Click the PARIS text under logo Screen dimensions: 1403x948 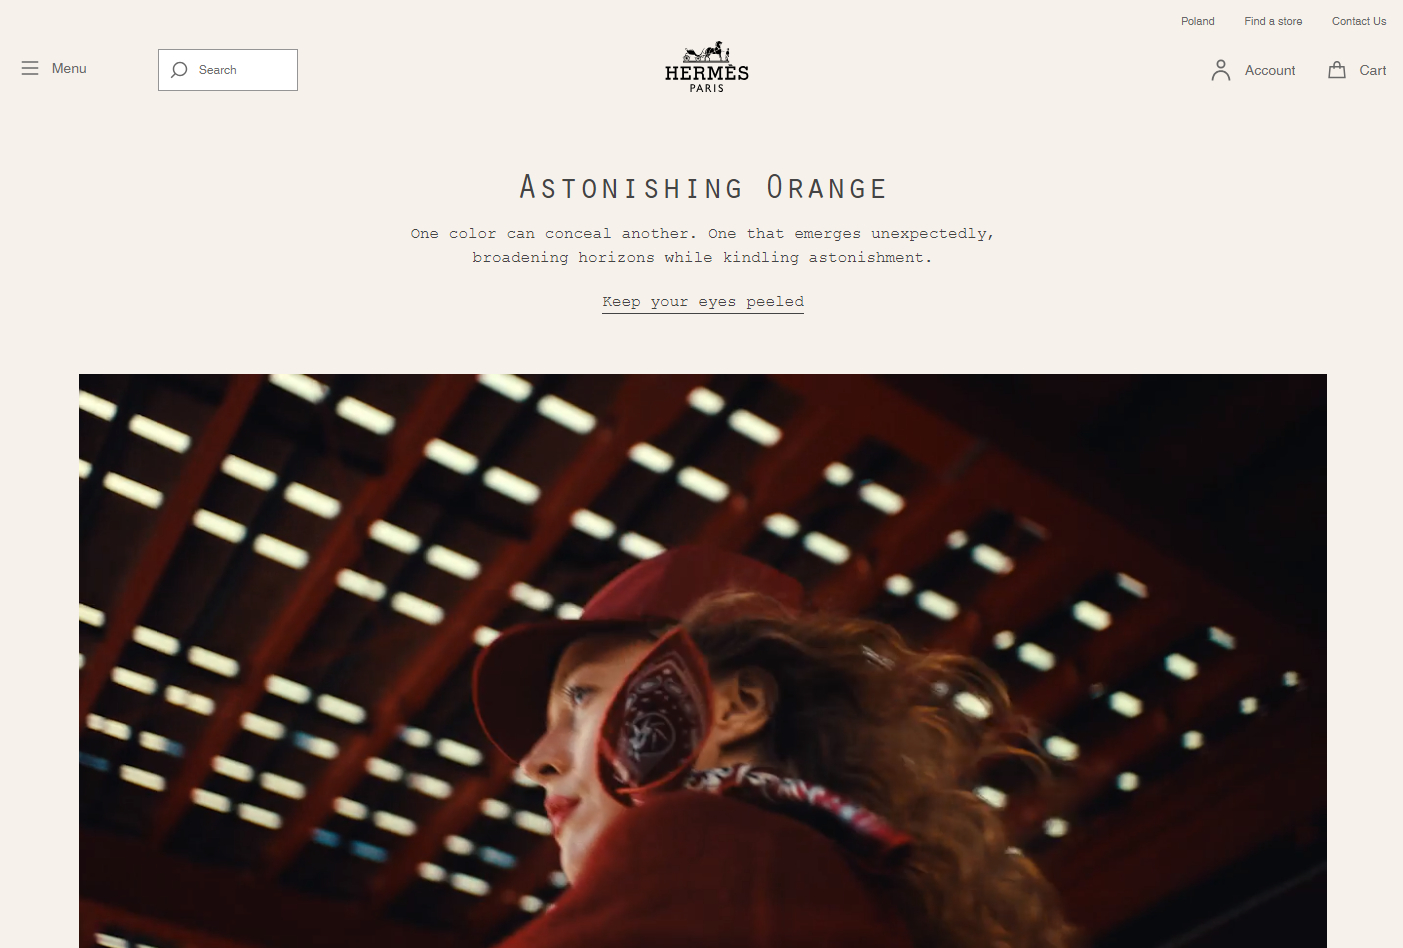click(707, 88)
